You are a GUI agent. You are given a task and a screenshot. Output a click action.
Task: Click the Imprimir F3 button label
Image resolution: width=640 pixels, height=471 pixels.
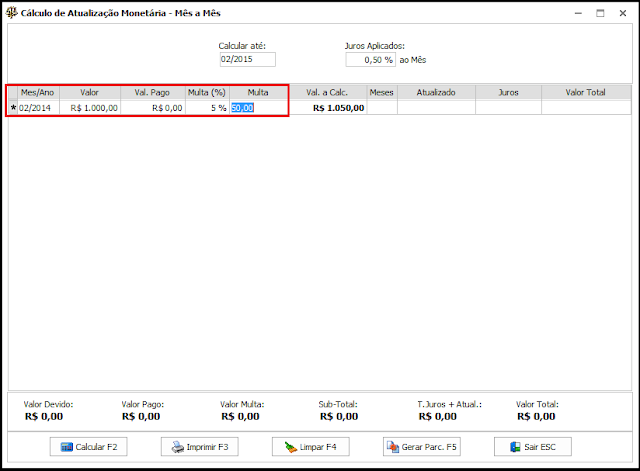[x=207, y=447]
